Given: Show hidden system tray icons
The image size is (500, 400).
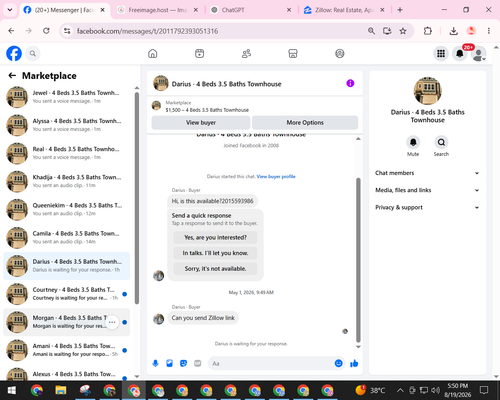Looking at the screenshot, I should (x=400, y=390).
